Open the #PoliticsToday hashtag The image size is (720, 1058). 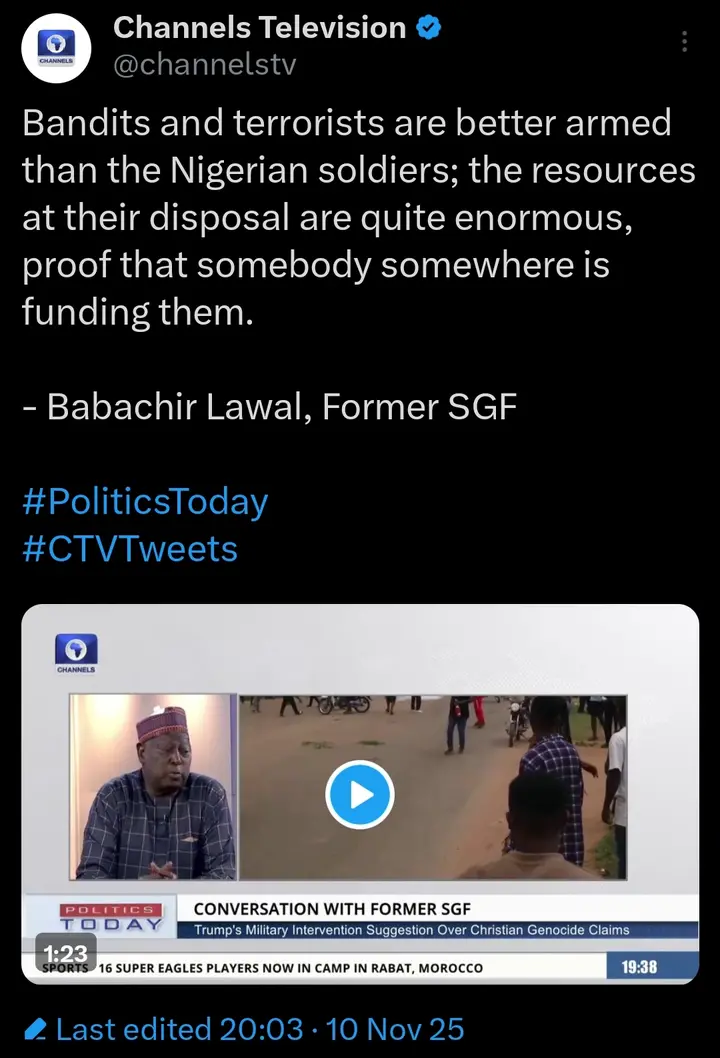coord(145,501)
